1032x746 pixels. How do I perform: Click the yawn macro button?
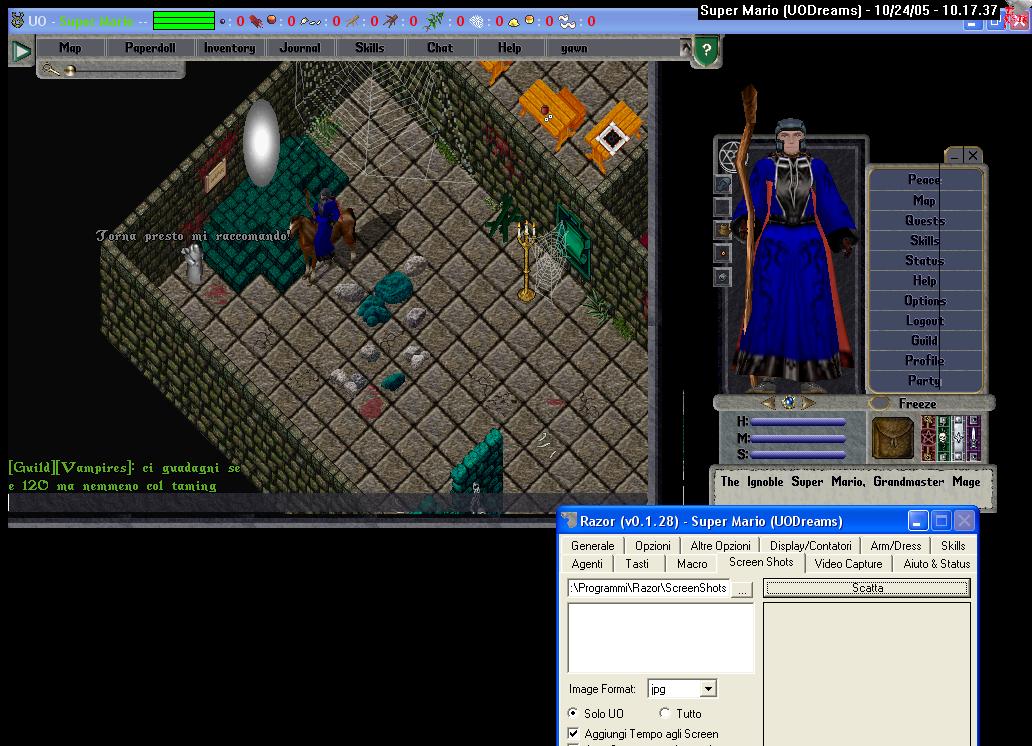pyautogui.click(x=574, y=48)
